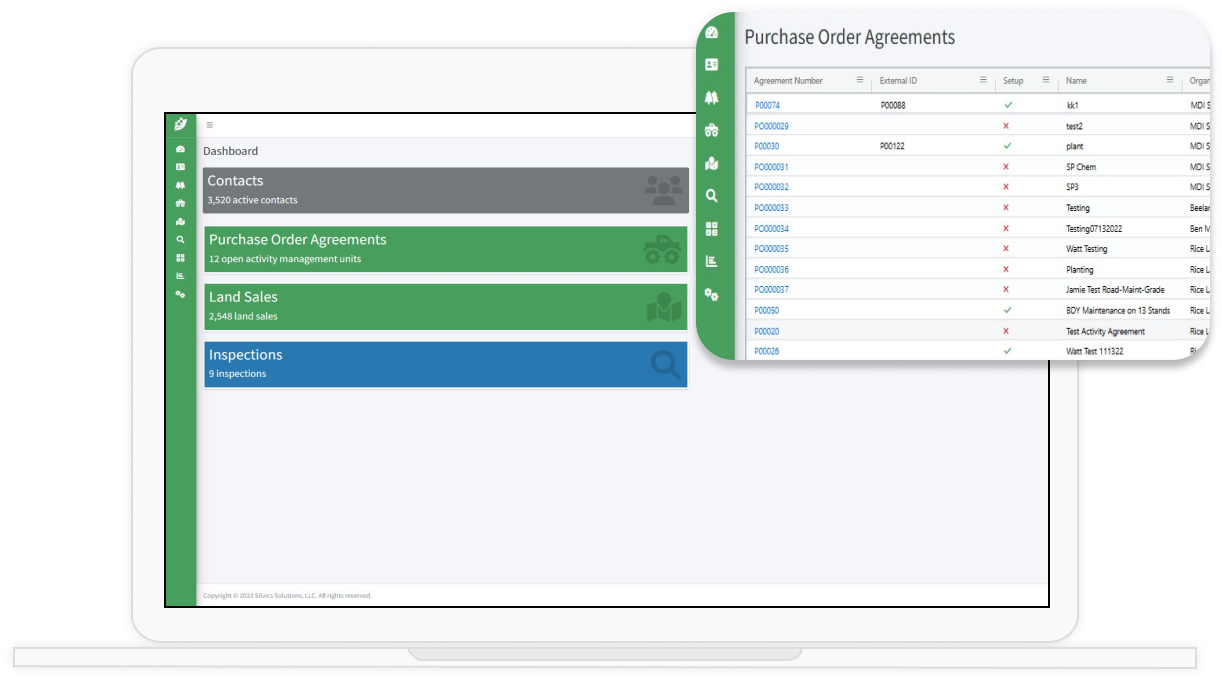1222x681 pixels.
Task: Click the contact card icon in the Purchase Order Agreements sidebar
Action: coord(711,65)
